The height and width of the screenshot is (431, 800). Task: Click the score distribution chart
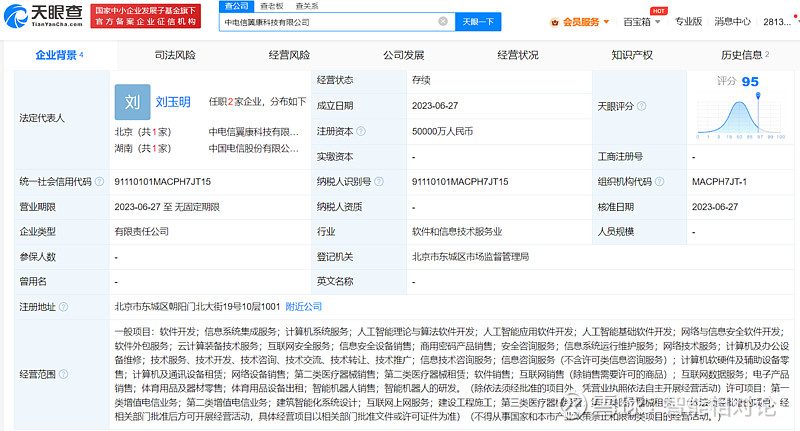740,116
